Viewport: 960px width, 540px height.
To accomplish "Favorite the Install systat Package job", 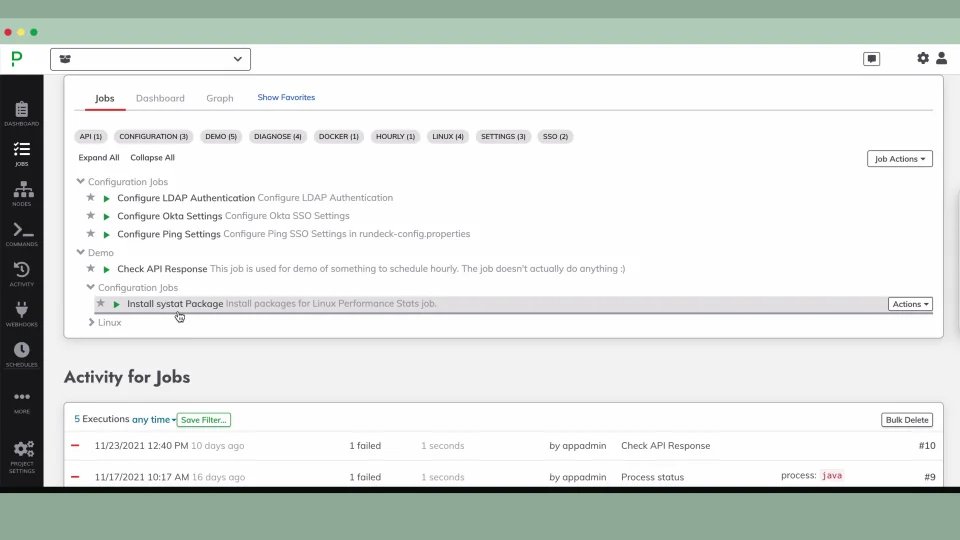I will coord(100,303).
